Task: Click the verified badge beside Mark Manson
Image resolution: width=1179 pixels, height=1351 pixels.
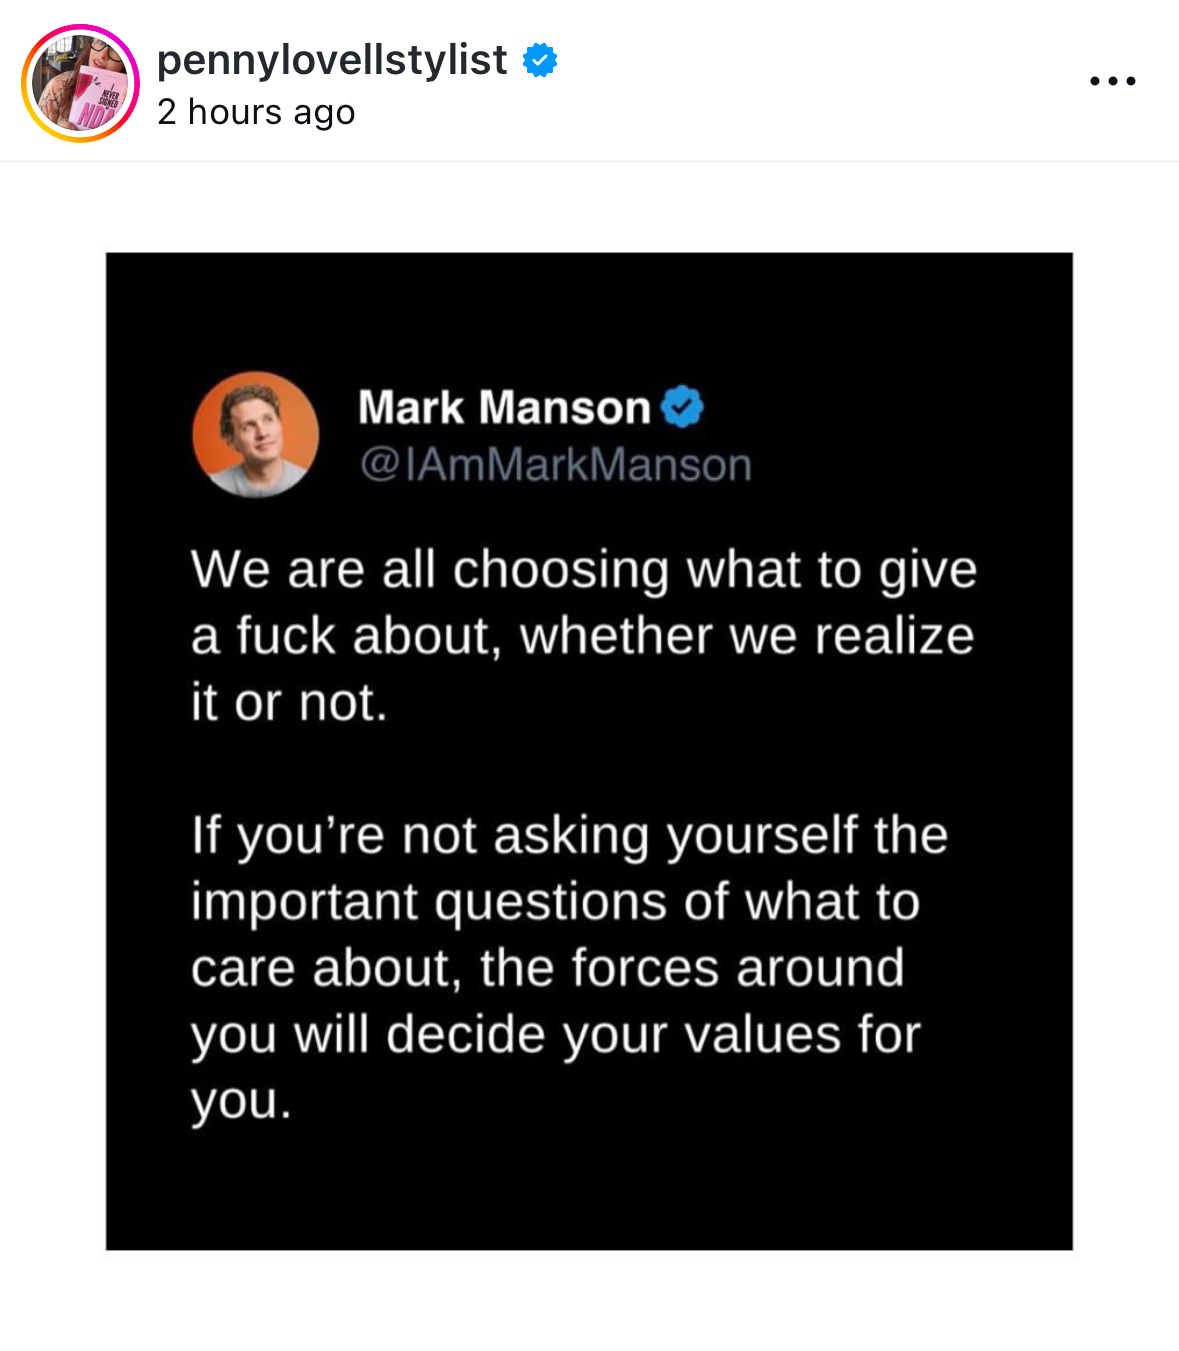Action: [x=683, y=407]
